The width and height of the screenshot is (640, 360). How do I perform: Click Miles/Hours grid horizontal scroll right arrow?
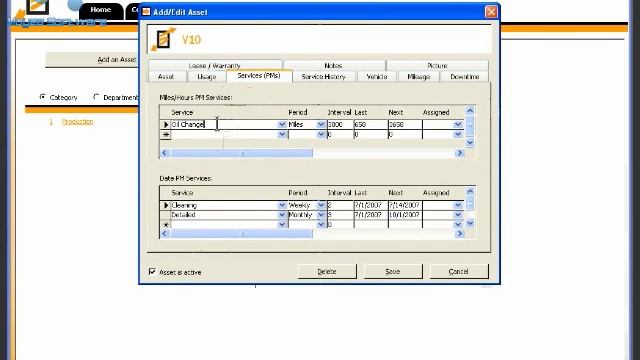(x=460, y=153)
